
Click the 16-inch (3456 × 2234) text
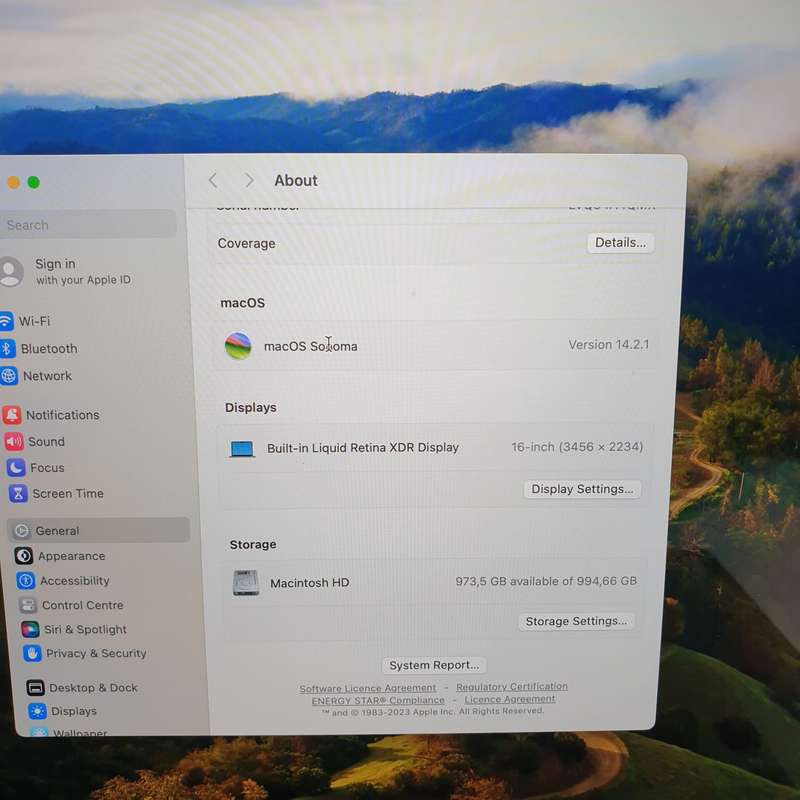coord(577,446)
